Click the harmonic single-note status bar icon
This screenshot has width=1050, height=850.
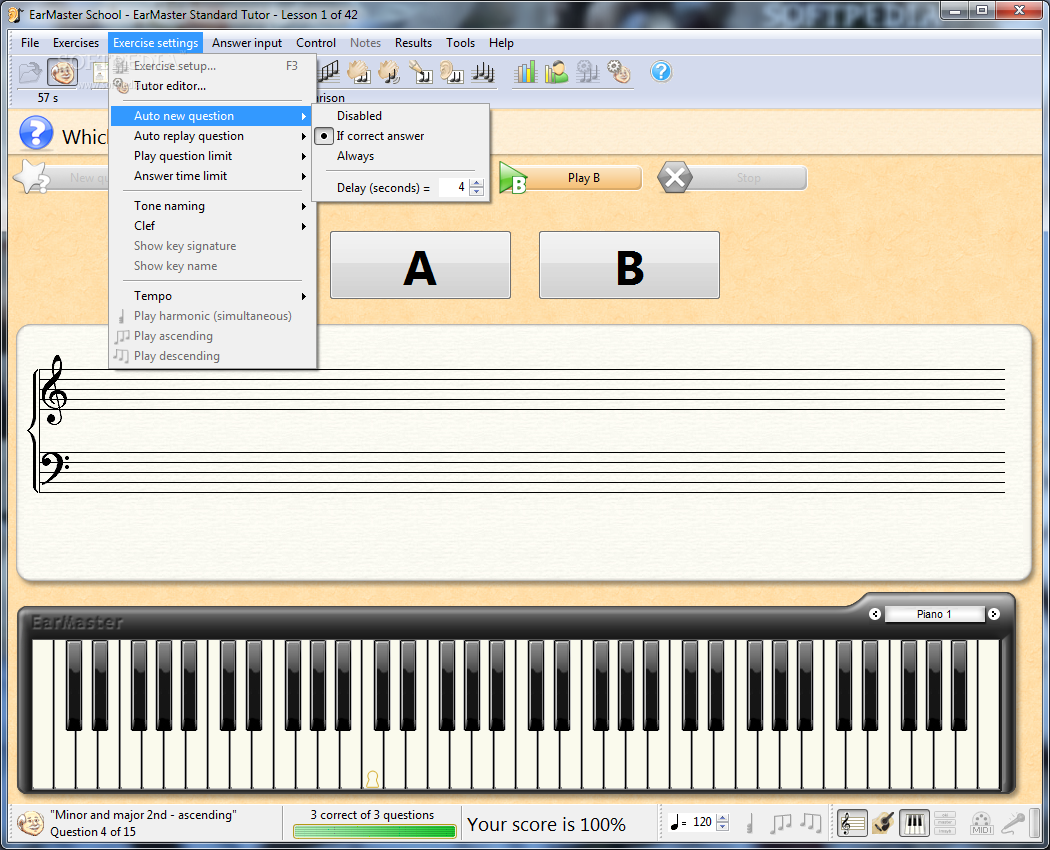click(750, 823)
